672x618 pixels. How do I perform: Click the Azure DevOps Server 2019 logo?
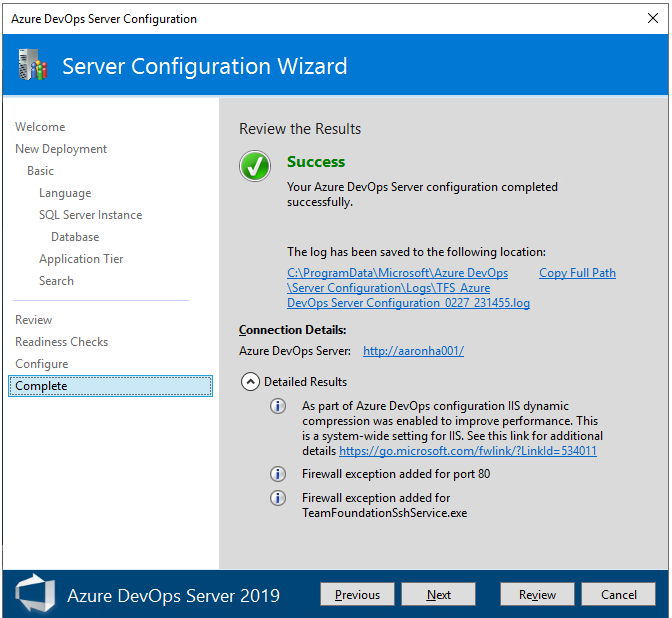pyautogui.click(x=35, y=593)
